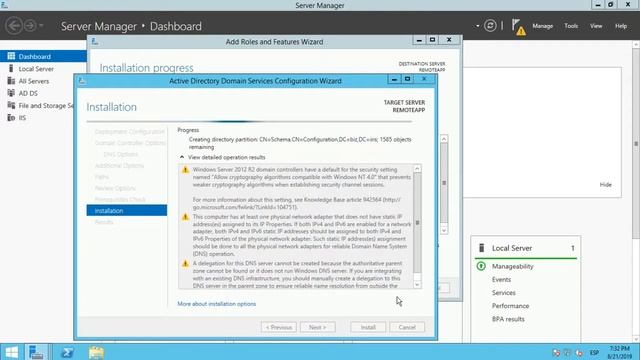This screenshot has width=640, height=360.
Task: Select the Installation step in wizard
Action: click(x=127, y=210)
